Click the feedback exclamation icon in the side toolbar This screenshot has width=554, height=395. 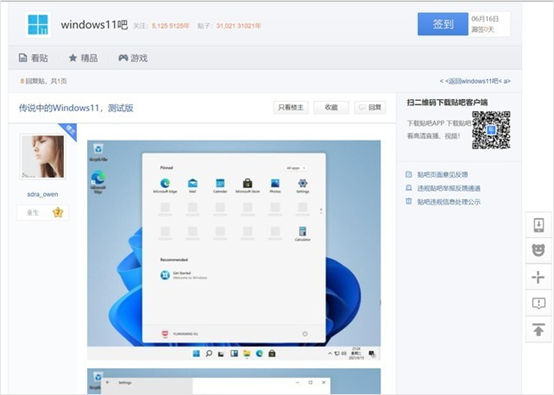[538, 303]
